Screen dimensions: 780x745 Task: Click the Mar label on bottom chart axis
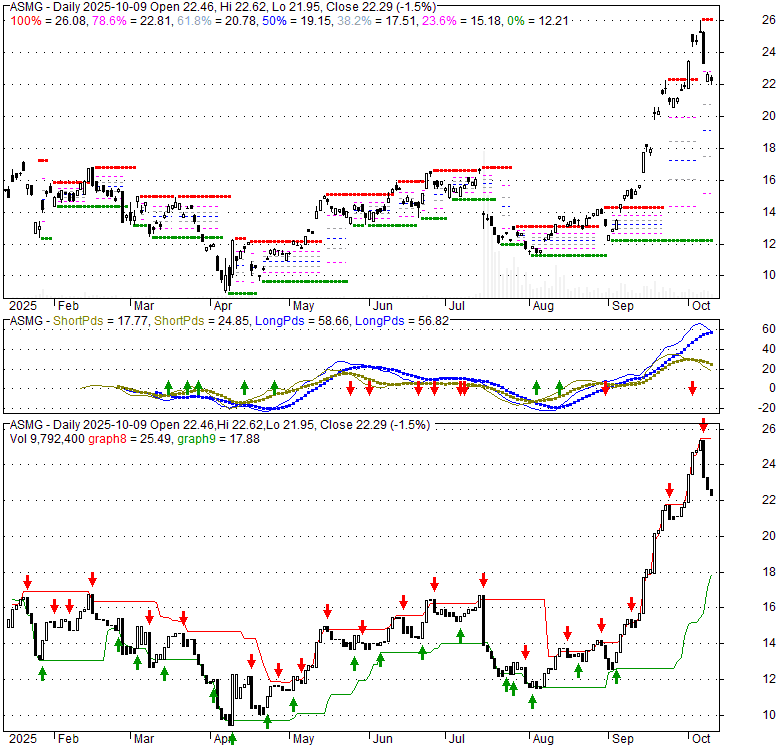click(x=144, y=739)
